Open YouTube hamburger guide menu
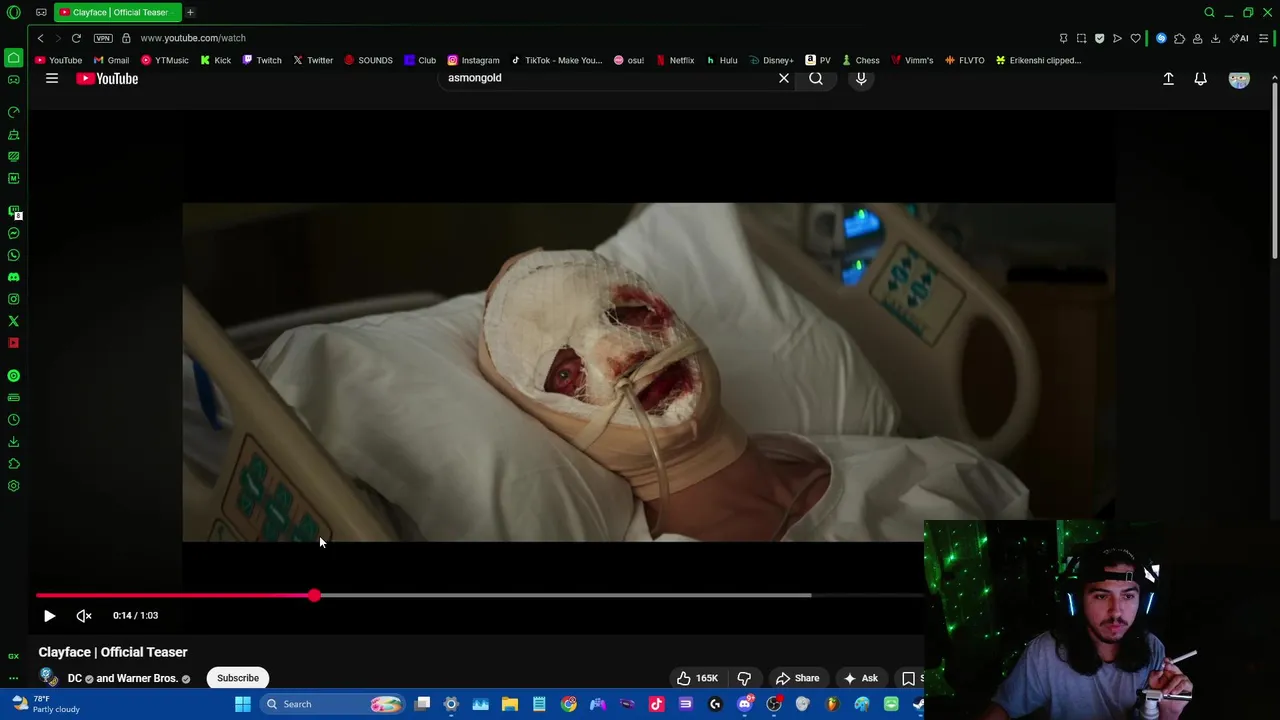The image size is (1280, 720). (x=52, y=78)
